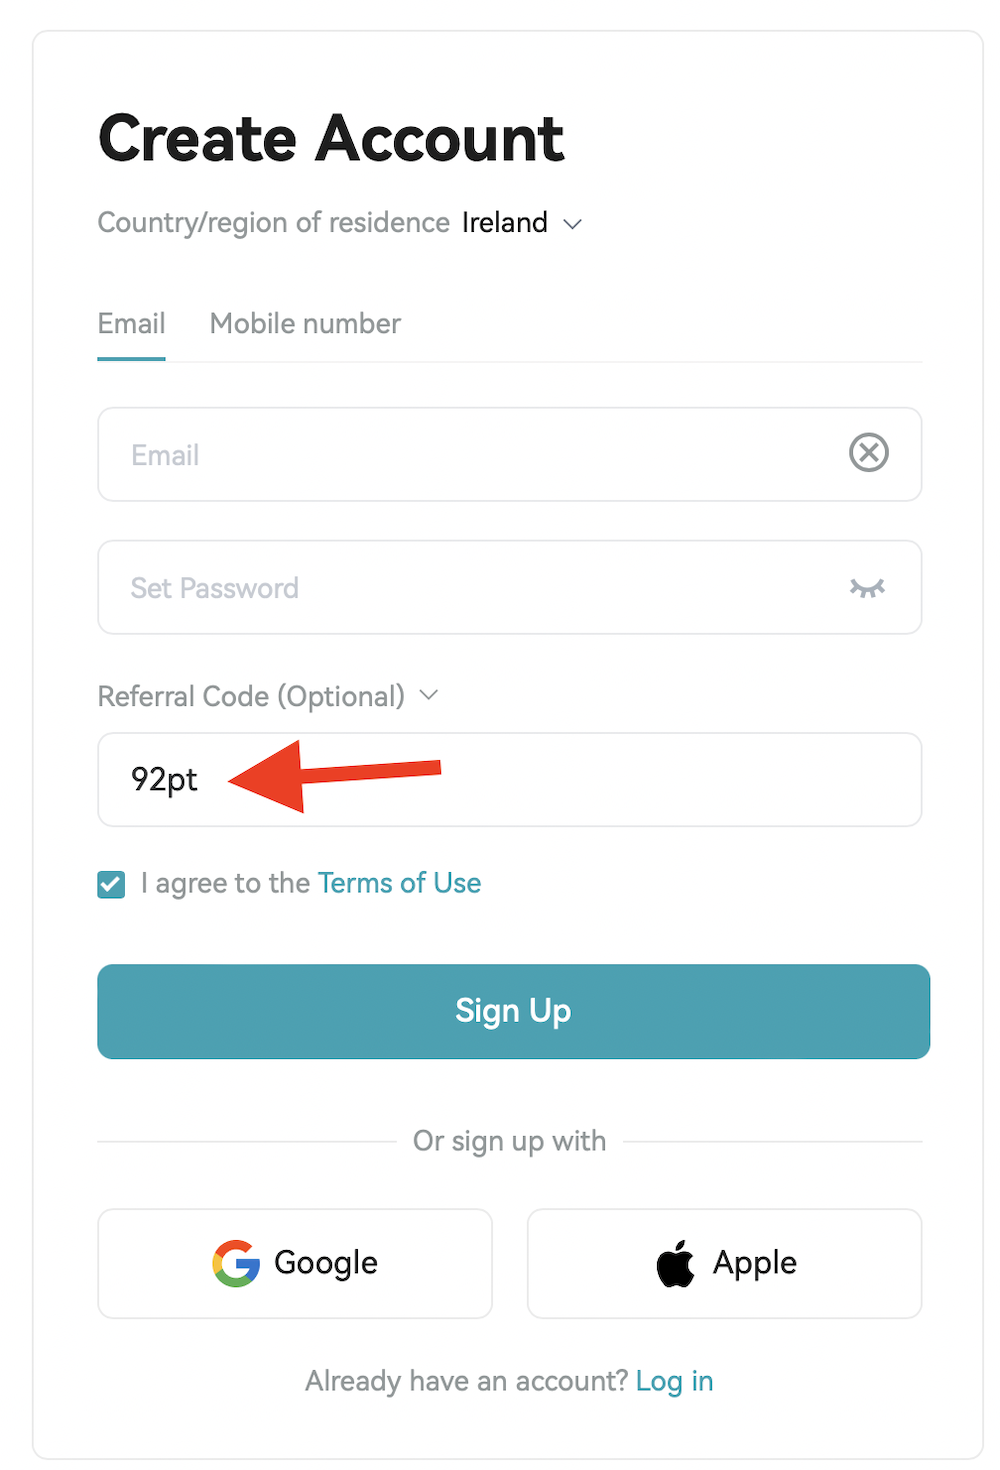Viewport: 1000px width, 1470px height.
Task: Open the Terms of Use link
Action: click(399, 883)
